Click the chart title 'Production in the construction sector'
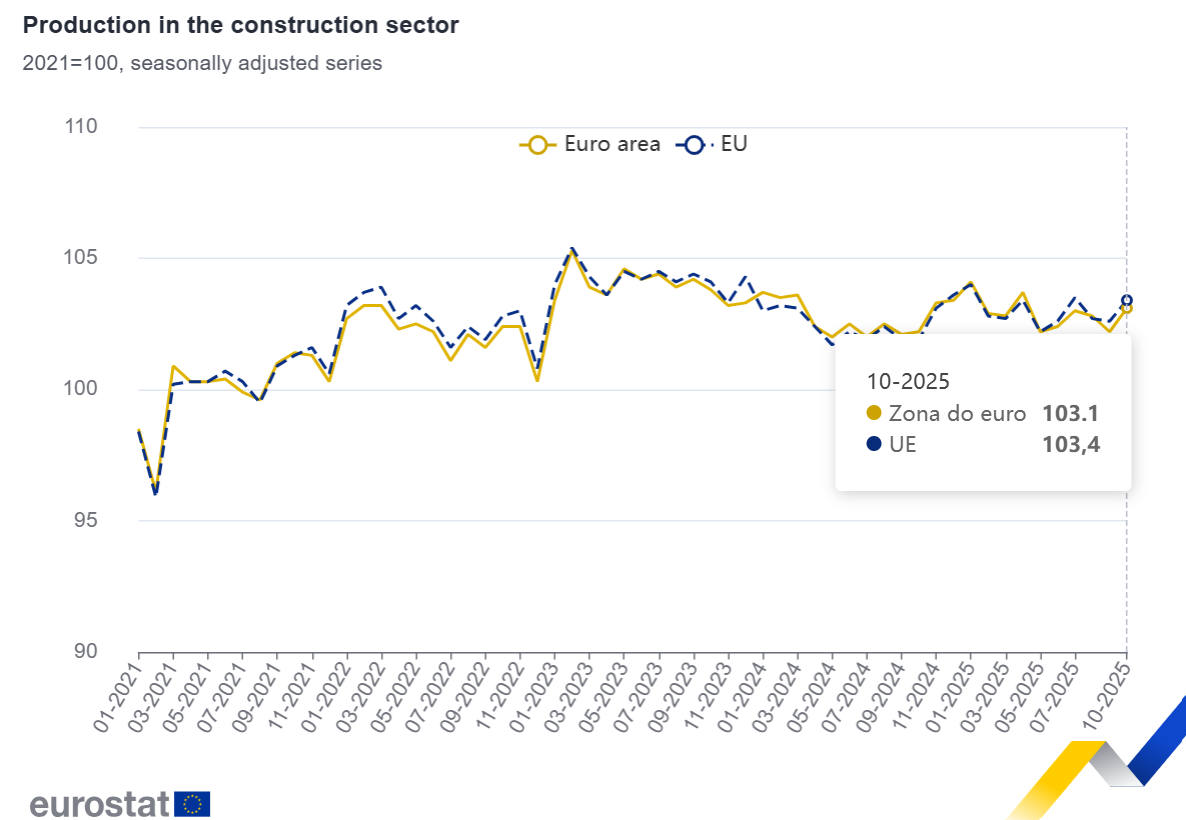This screenshot has width=1186, height=820. pyautogui.click(x=241, y=25)
